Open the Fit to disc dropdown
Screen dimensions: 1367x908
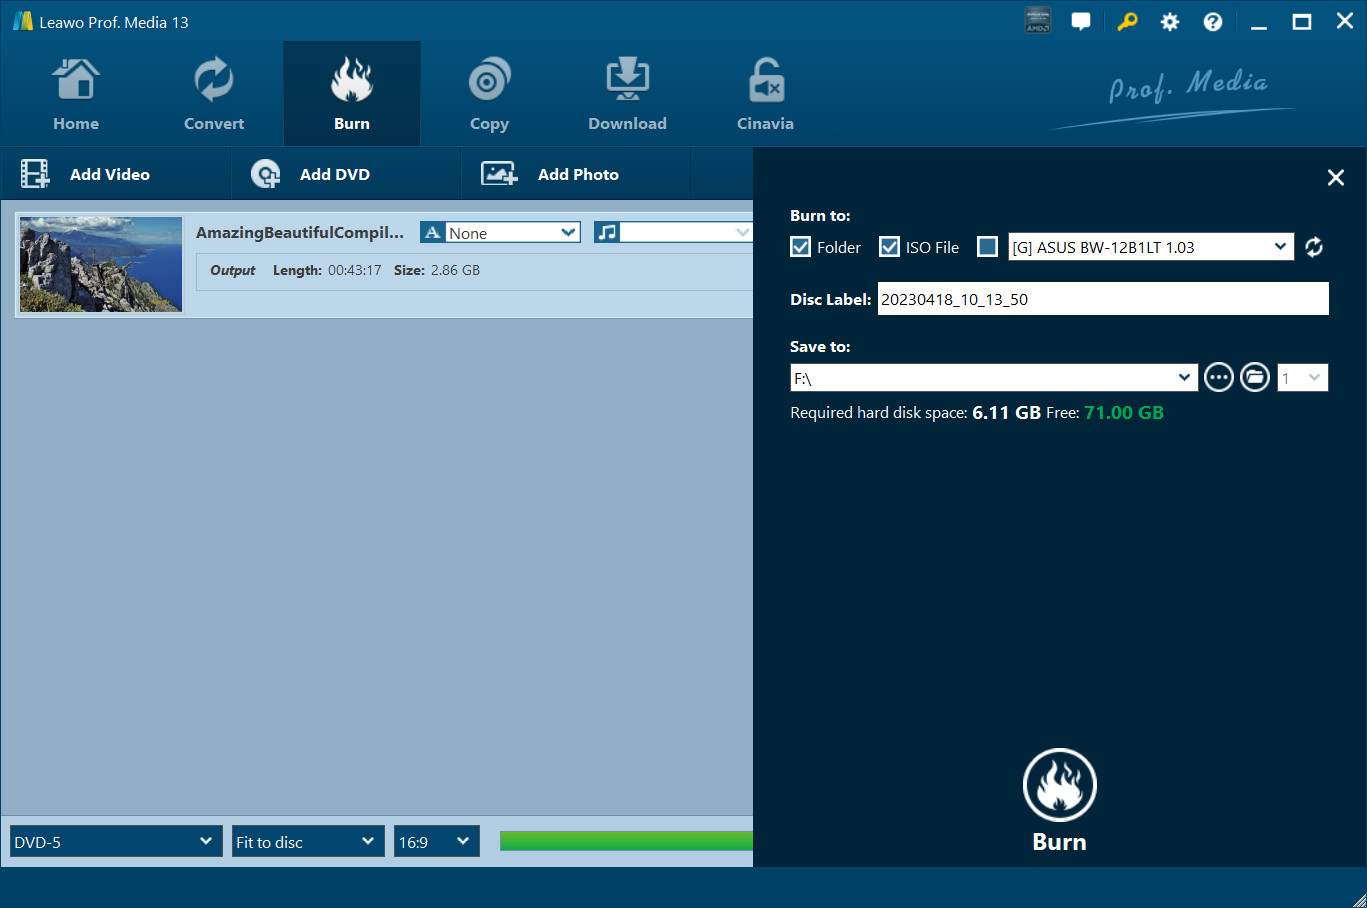pyautogui.click(x=308, y=841)
